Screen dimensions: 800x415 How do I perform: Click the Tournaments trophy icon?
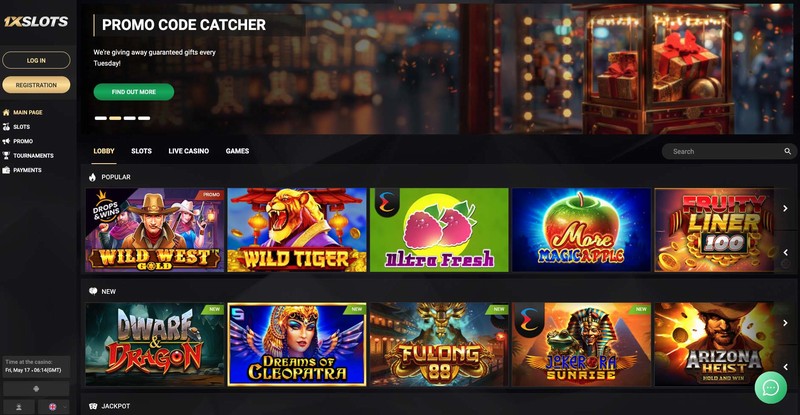pyautogui.click(x=6, y=156)
